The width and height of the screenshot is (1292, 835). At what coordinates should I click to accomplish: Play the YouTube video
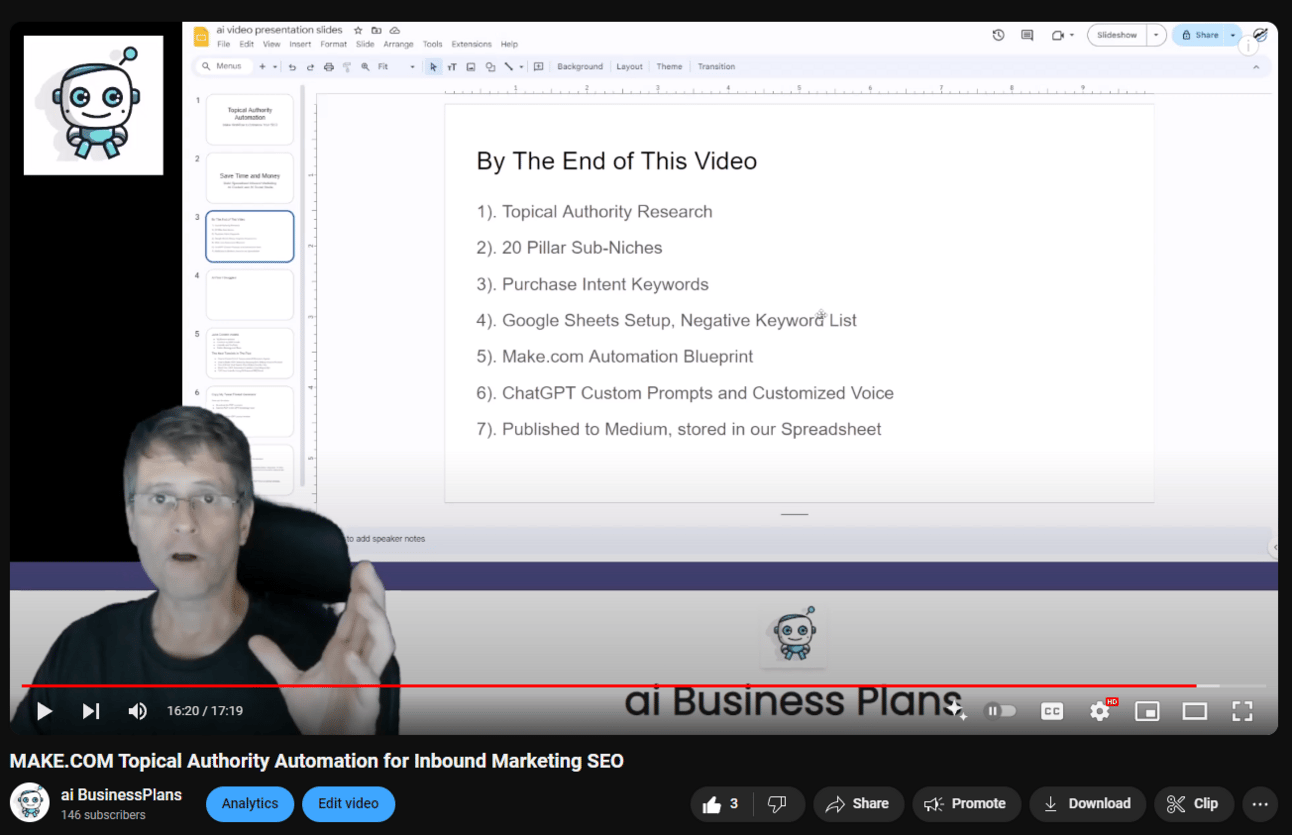44,711
